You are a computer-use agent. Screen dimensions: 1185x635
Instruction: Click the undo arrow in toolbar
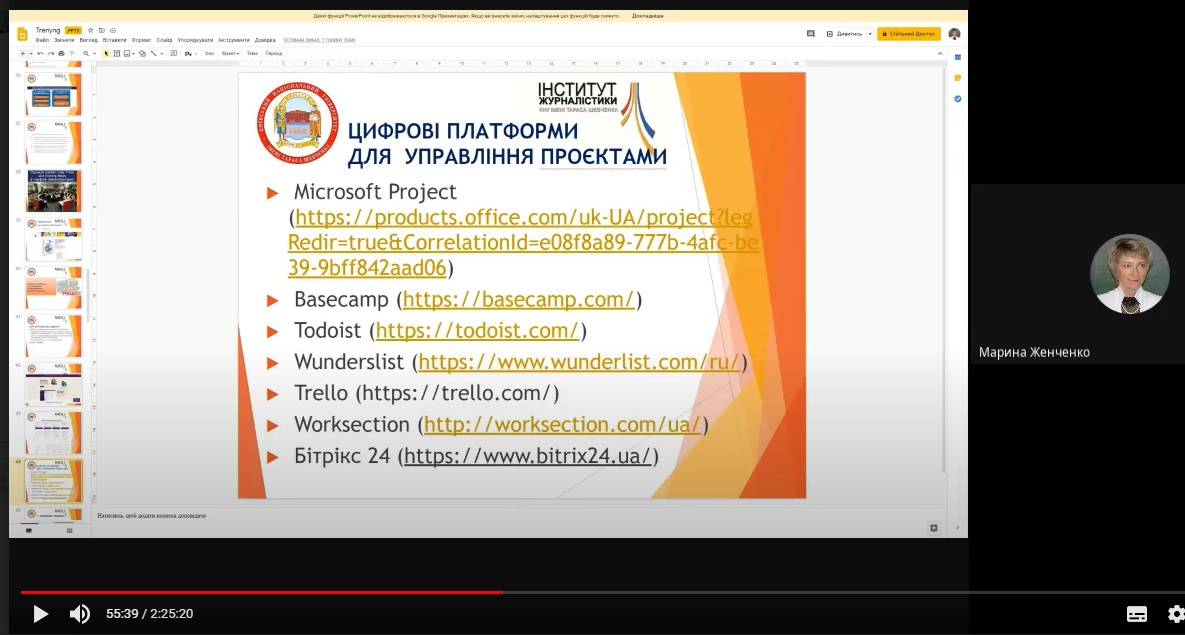point(39,53)
